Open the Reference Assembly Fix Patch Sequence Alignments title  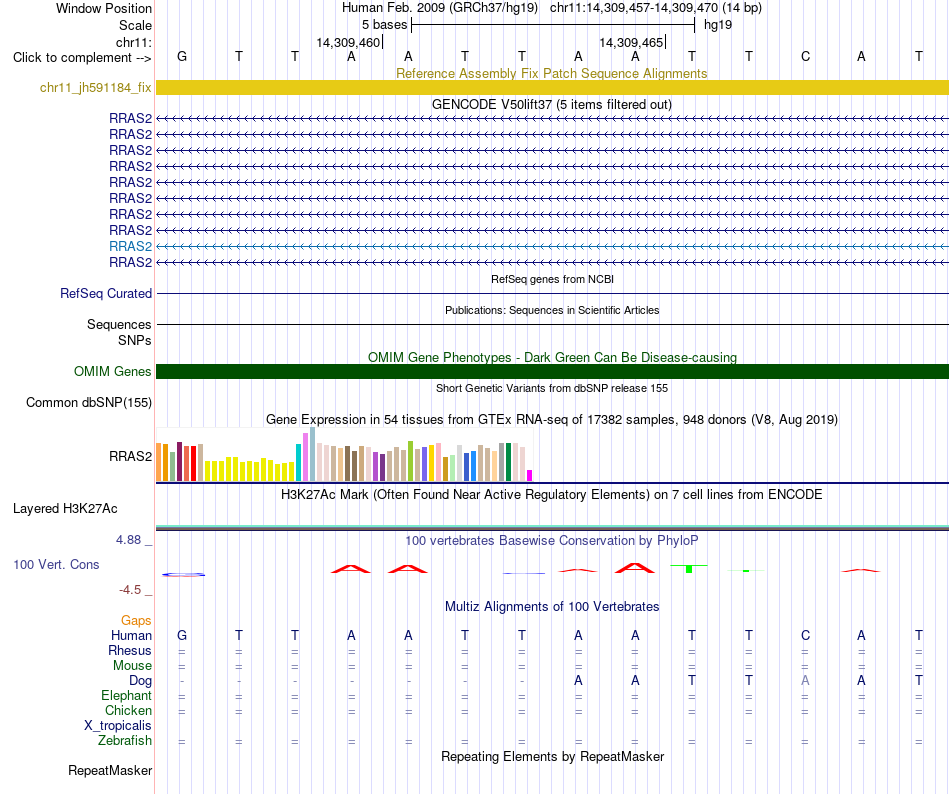coord(551,73)
